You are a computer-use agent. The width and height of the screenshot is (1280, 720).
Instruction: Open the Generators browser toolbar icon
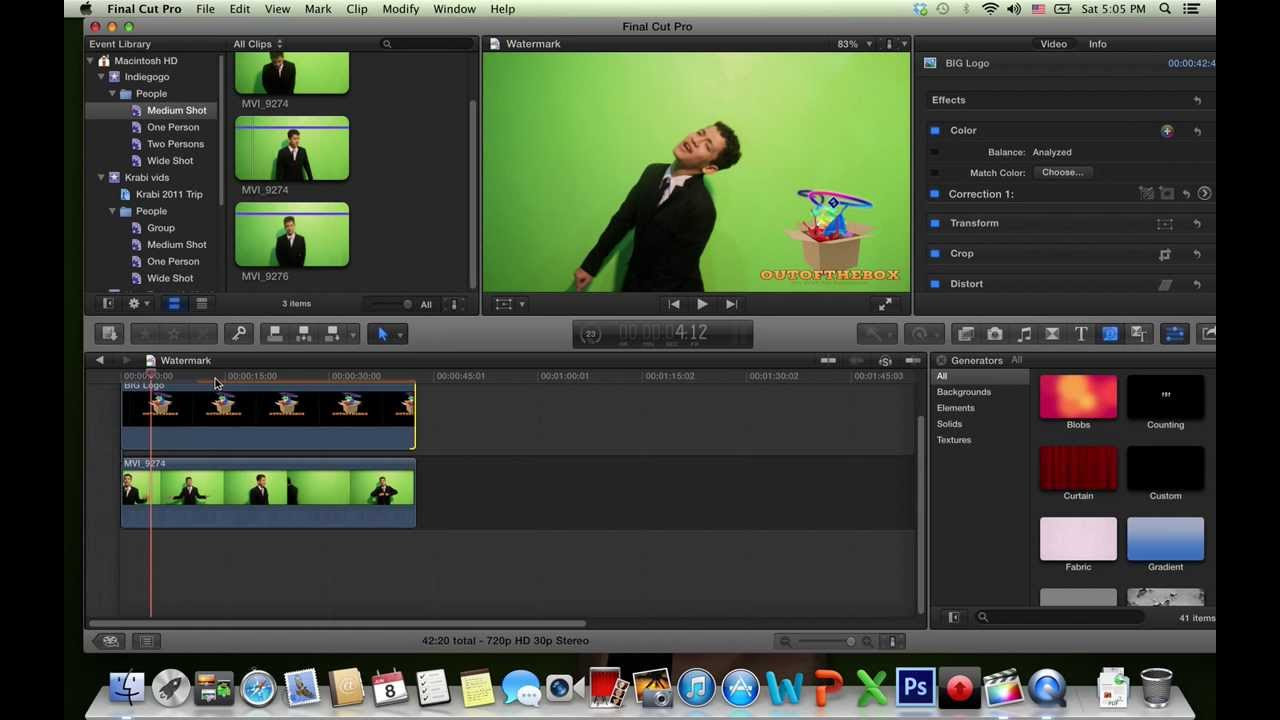point(1110,334)
